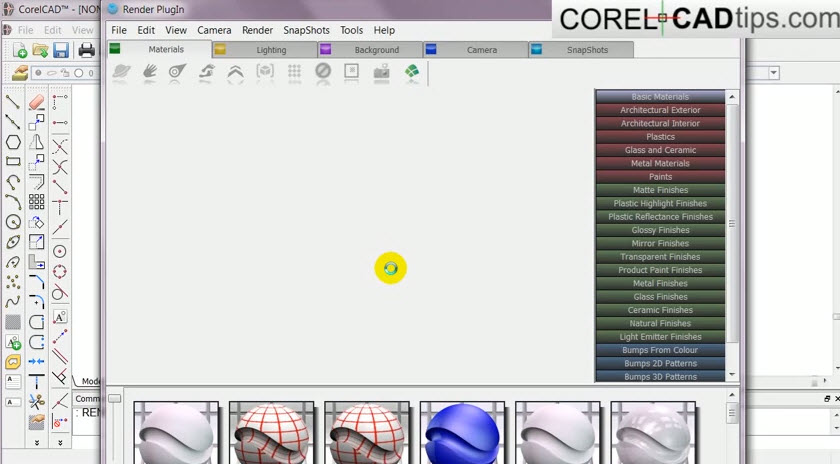
Task: Open the Edit menu in Render PlugIn
Action: coord(146,31)
